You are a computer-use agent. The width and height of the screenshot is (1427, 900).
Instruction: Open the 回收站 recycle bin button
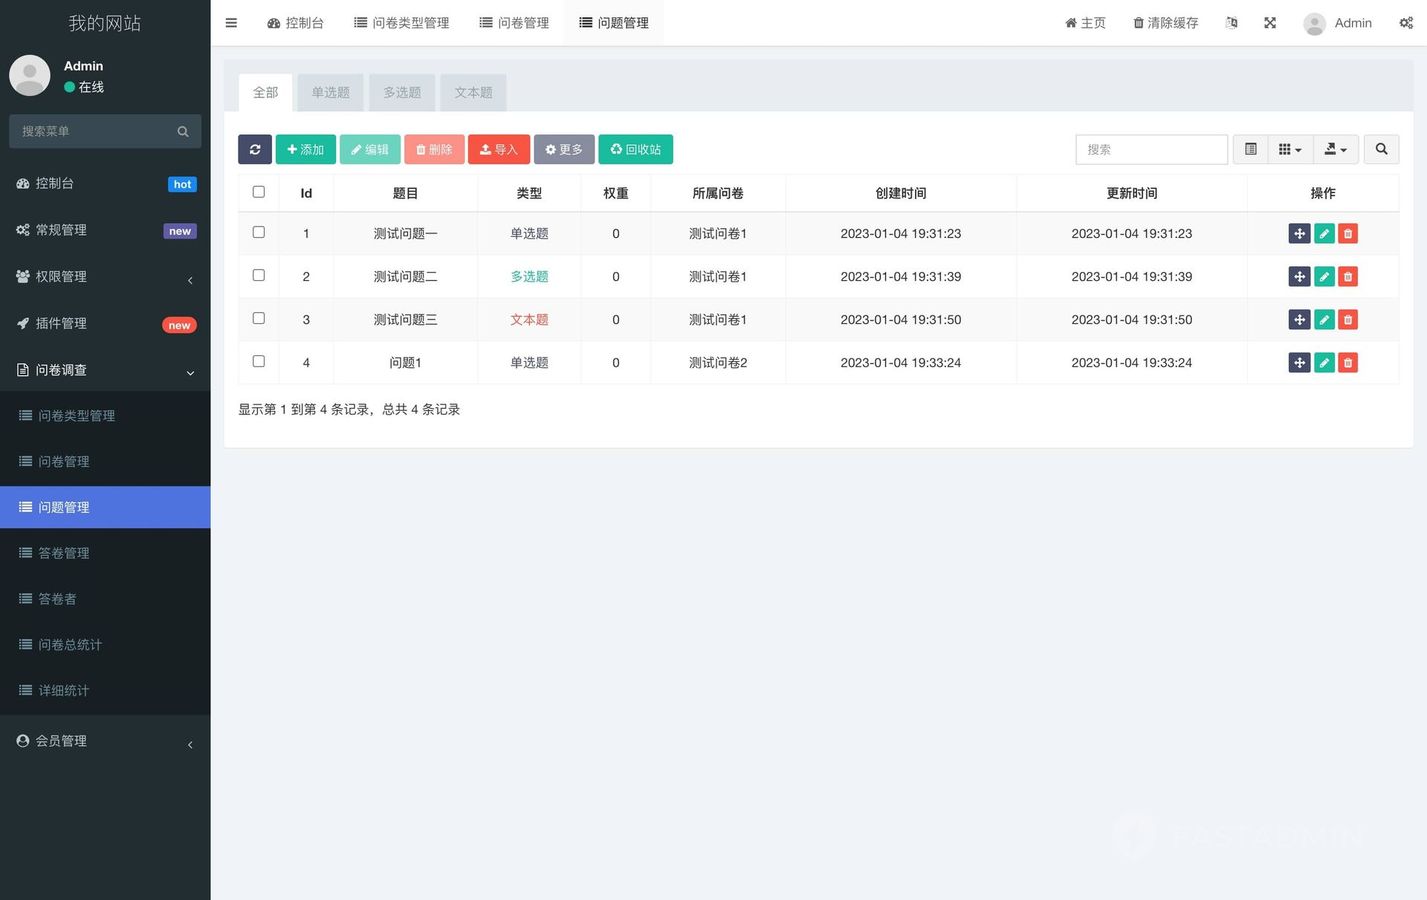coord(635,149)
